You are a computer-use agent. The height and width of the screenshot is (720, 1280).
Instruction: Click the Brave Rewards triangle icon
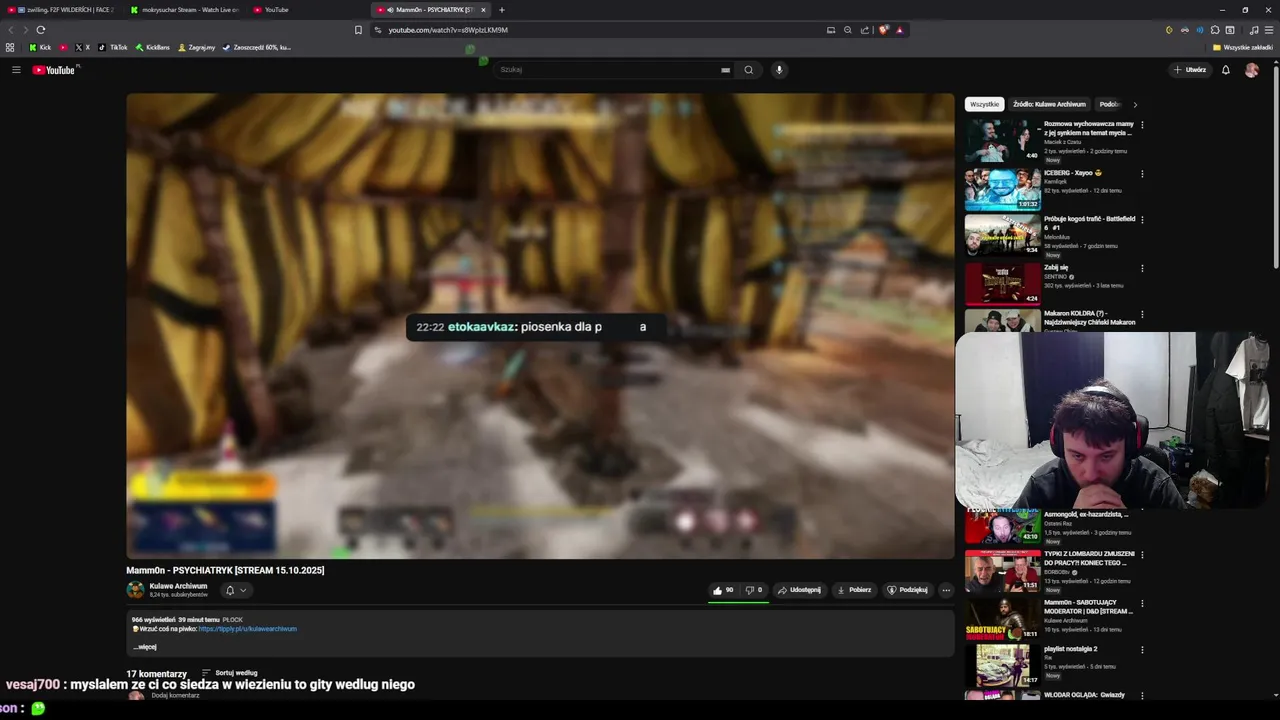coord(899,30)
